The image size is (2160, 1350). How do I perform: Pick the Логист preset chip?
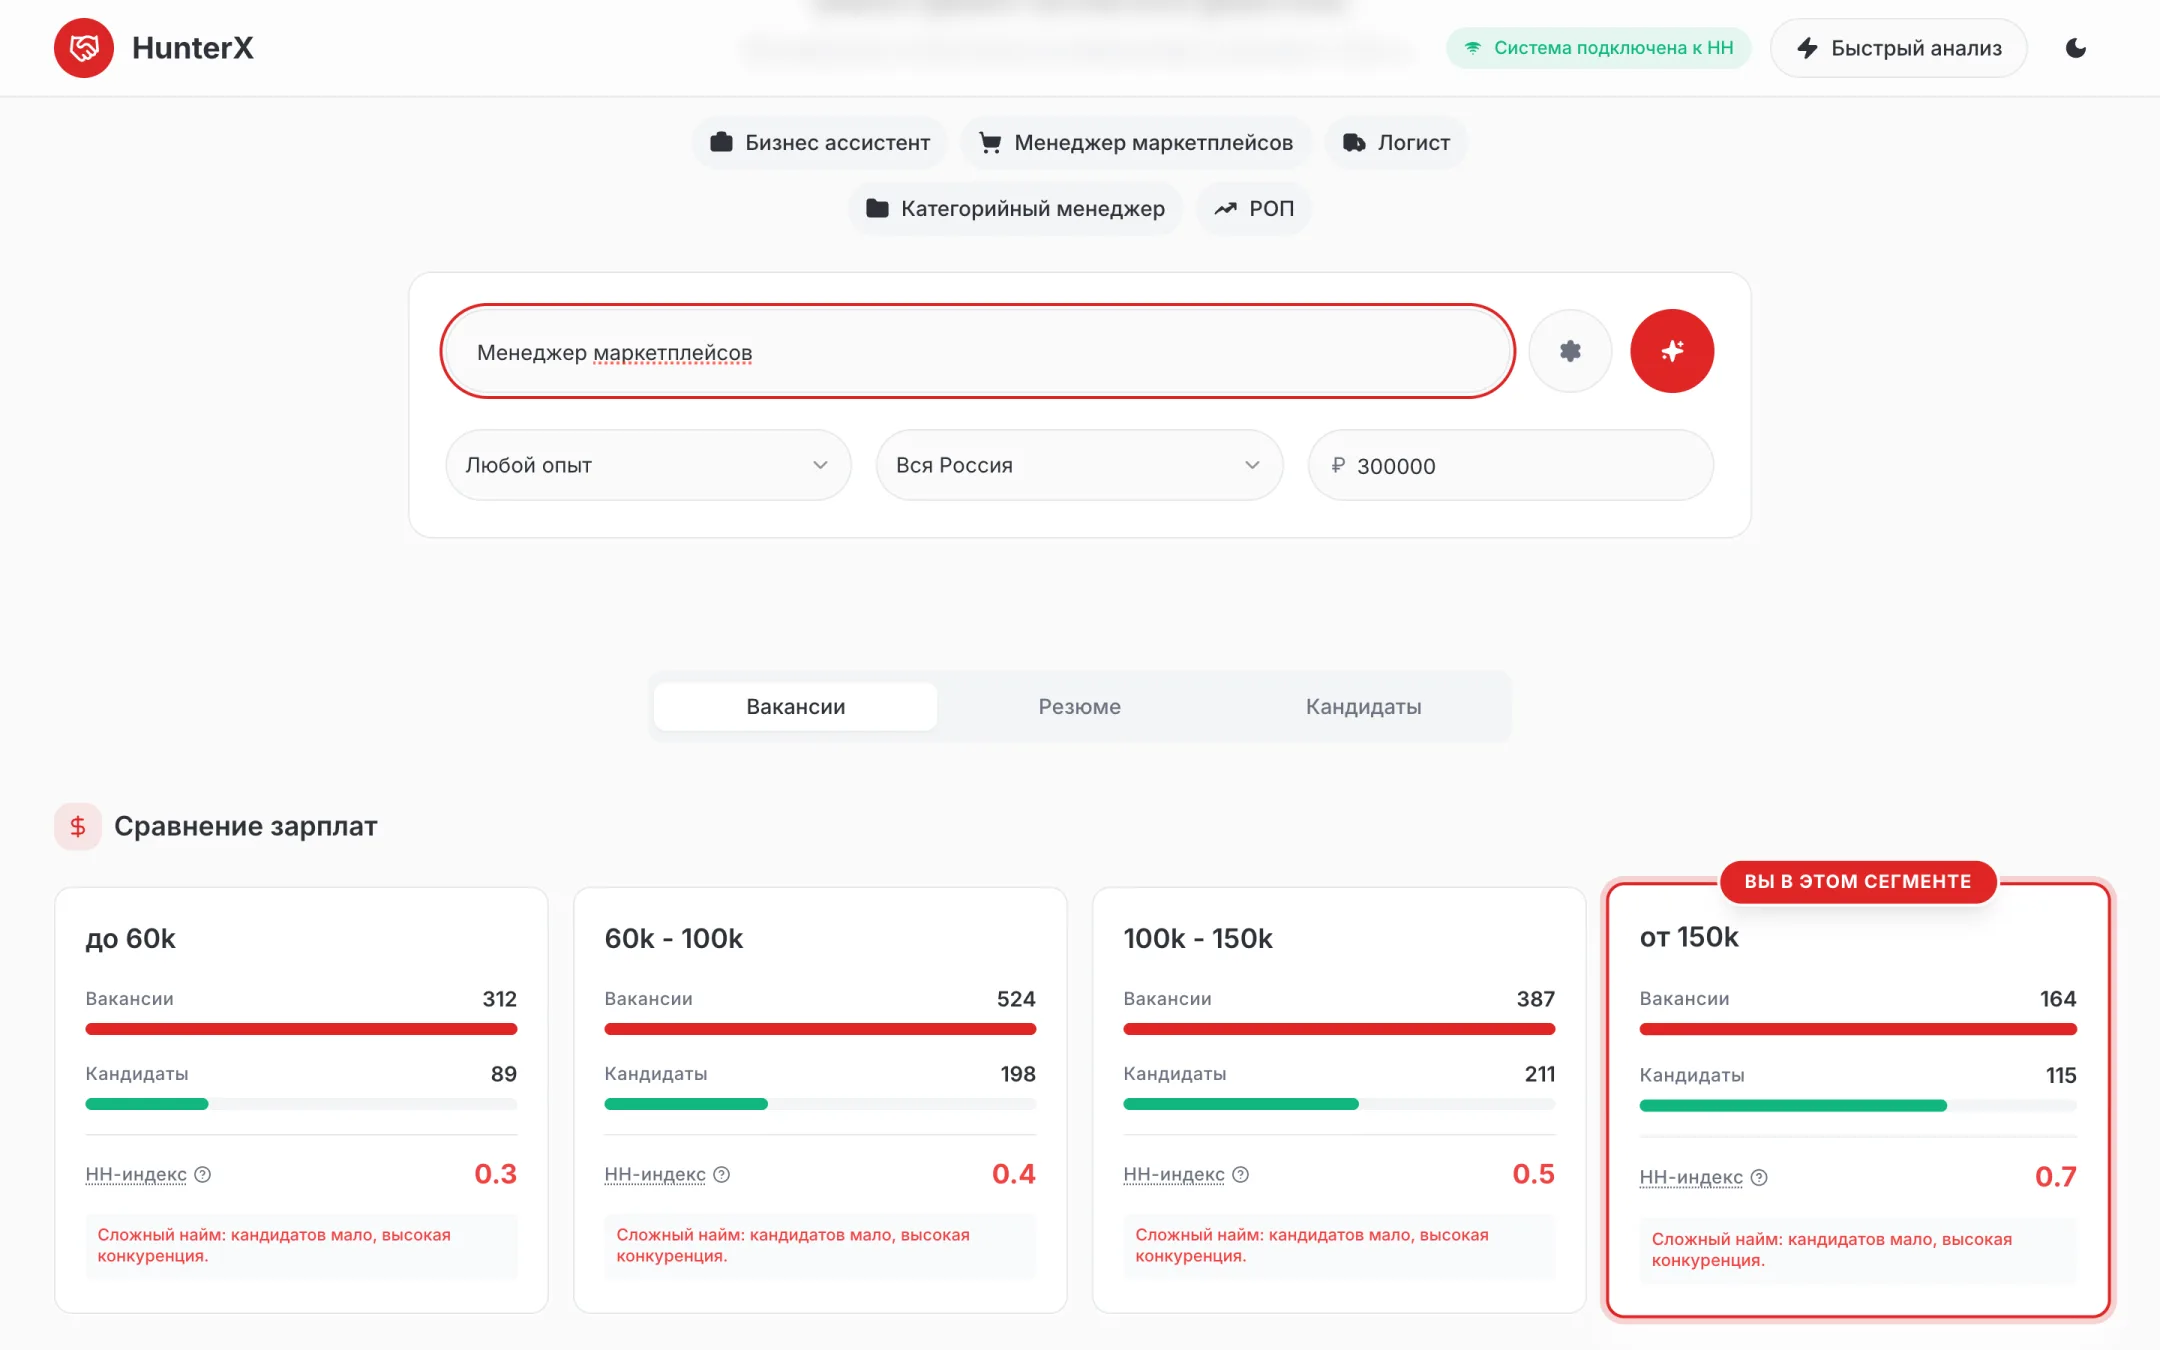pyautogui.click(x=1396, y=143)
